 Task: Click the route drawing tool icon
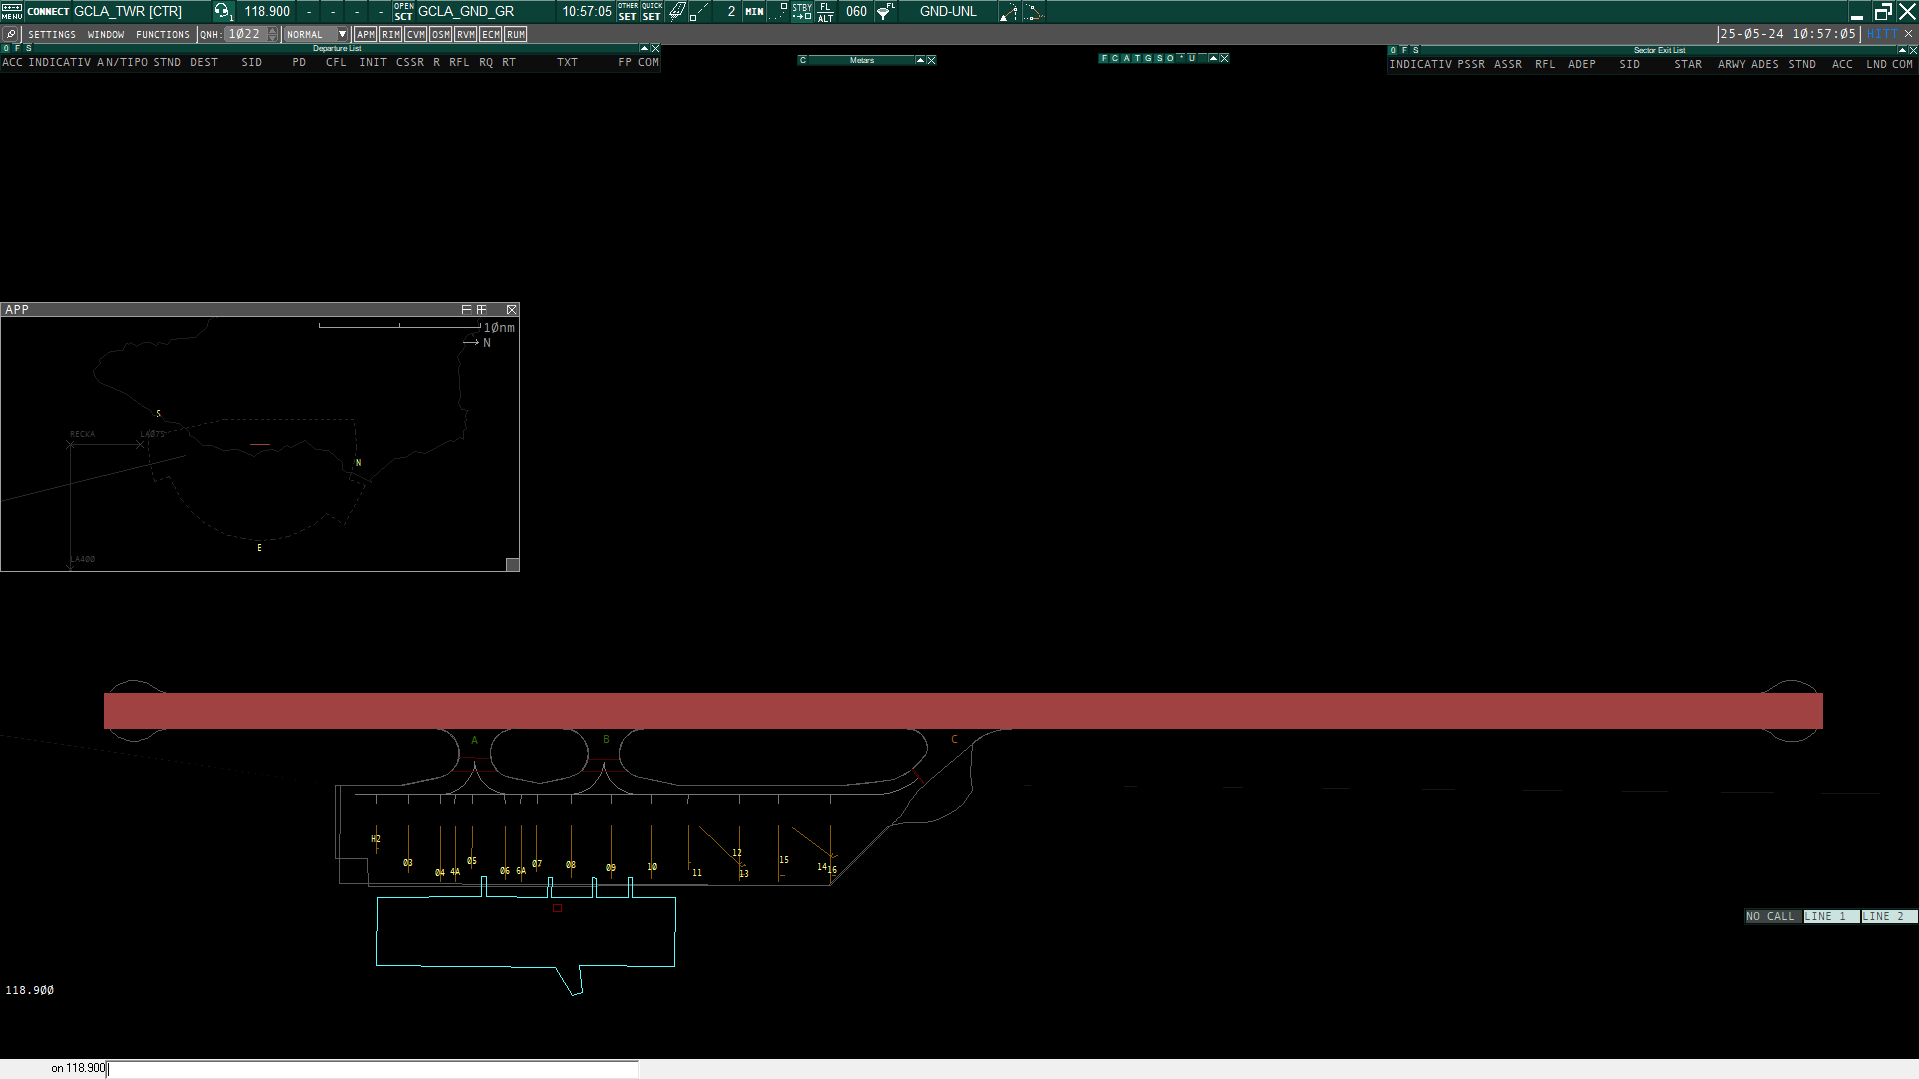(1009, 12)
